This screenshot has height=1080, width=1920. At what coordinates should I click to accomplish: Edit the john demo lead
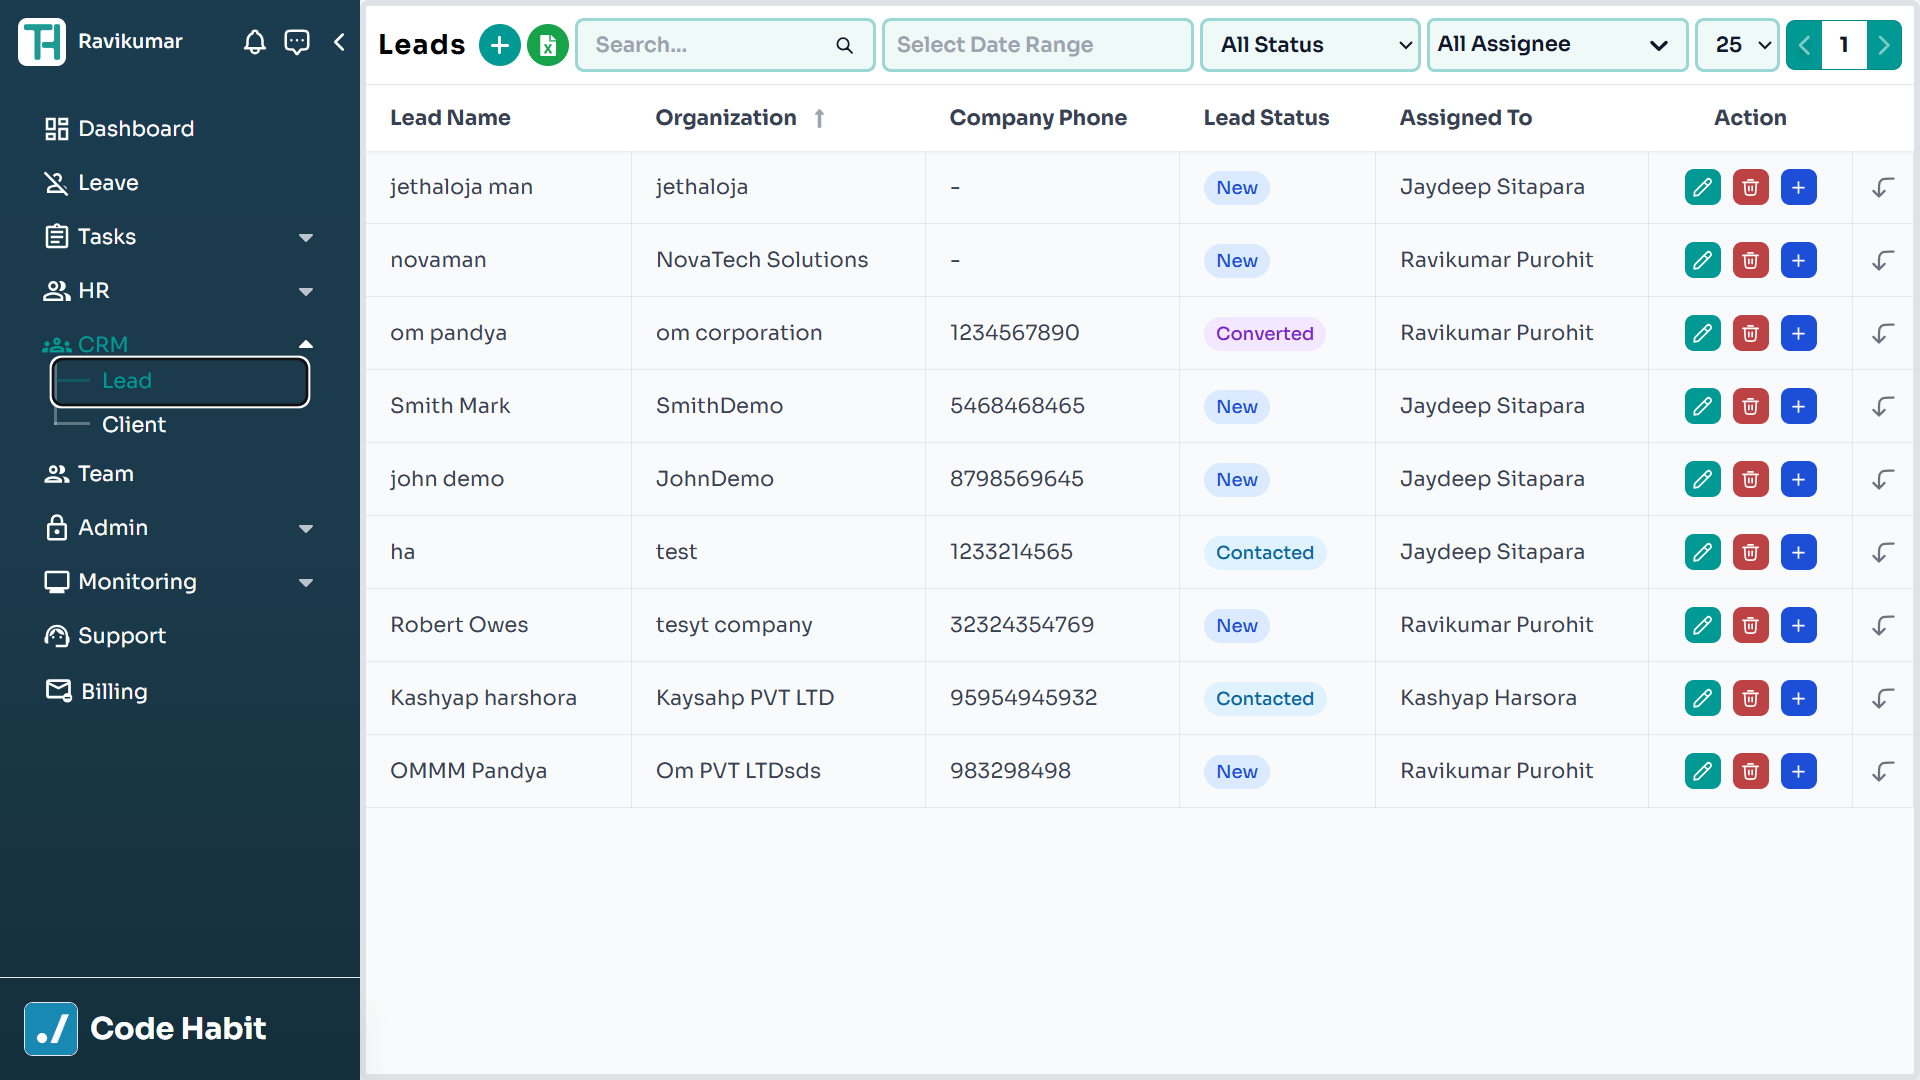pos(1703,479)
